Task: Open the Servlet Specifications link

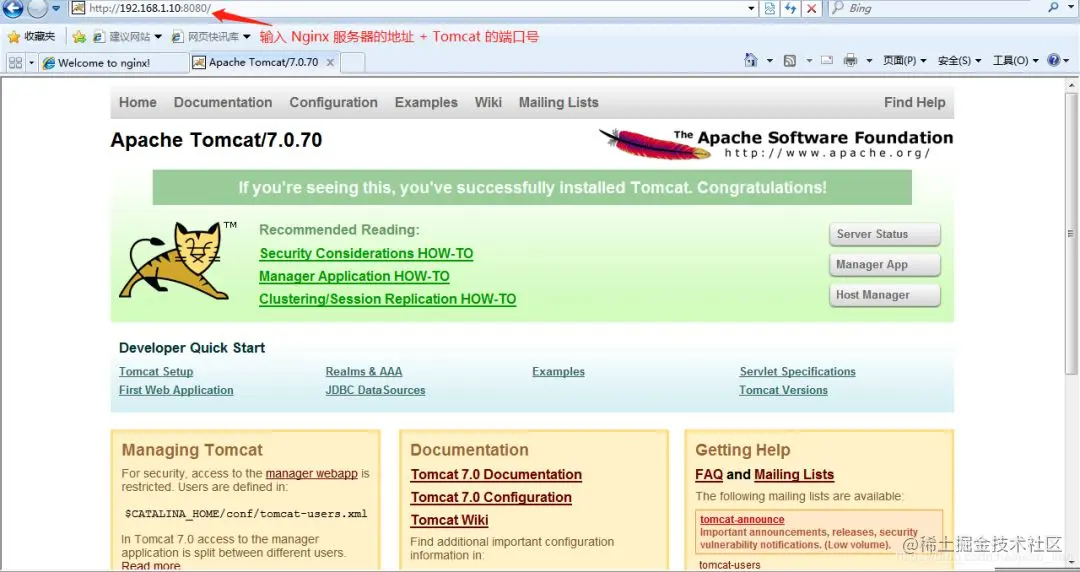Action: pos(798,371)
